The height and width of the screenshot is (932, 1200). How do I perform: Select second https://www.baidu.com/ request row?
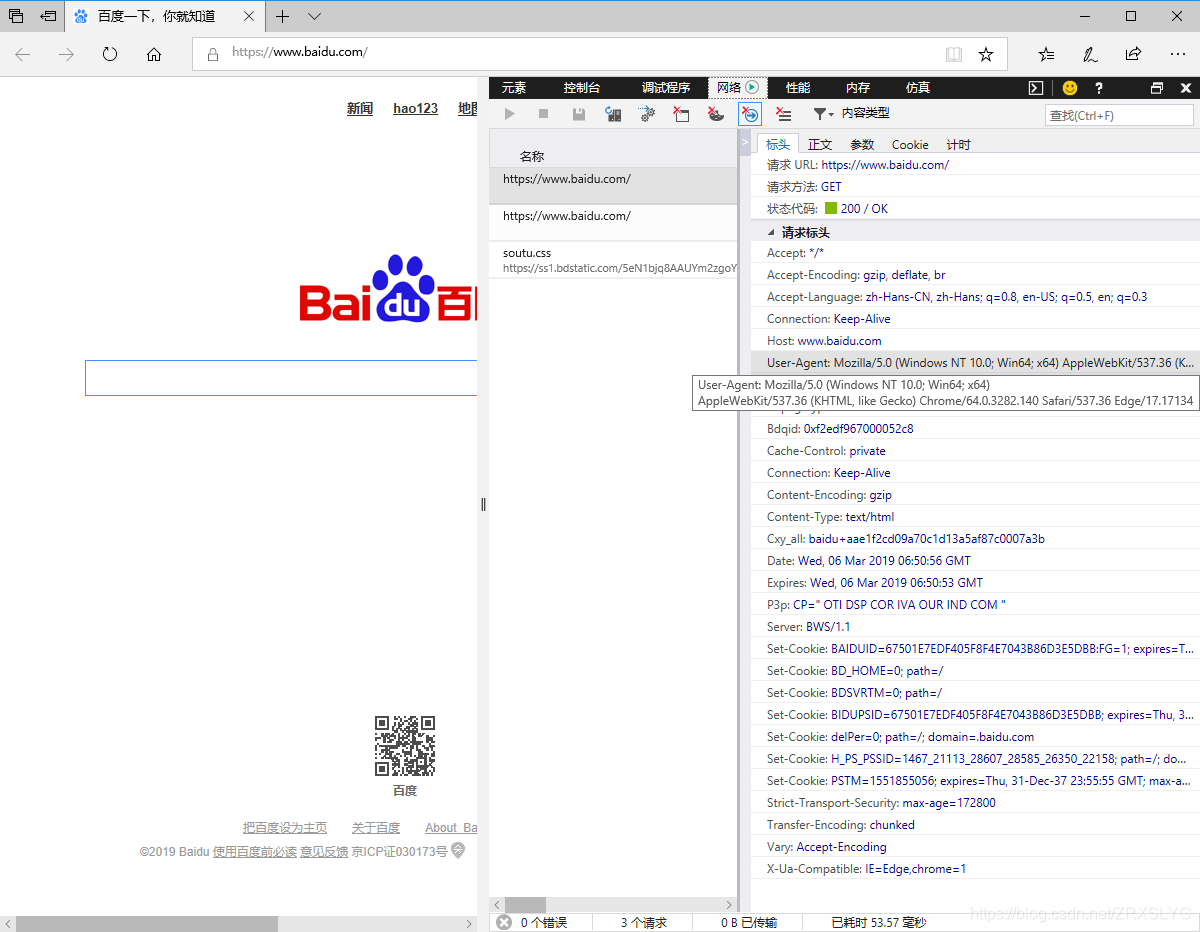613,222
